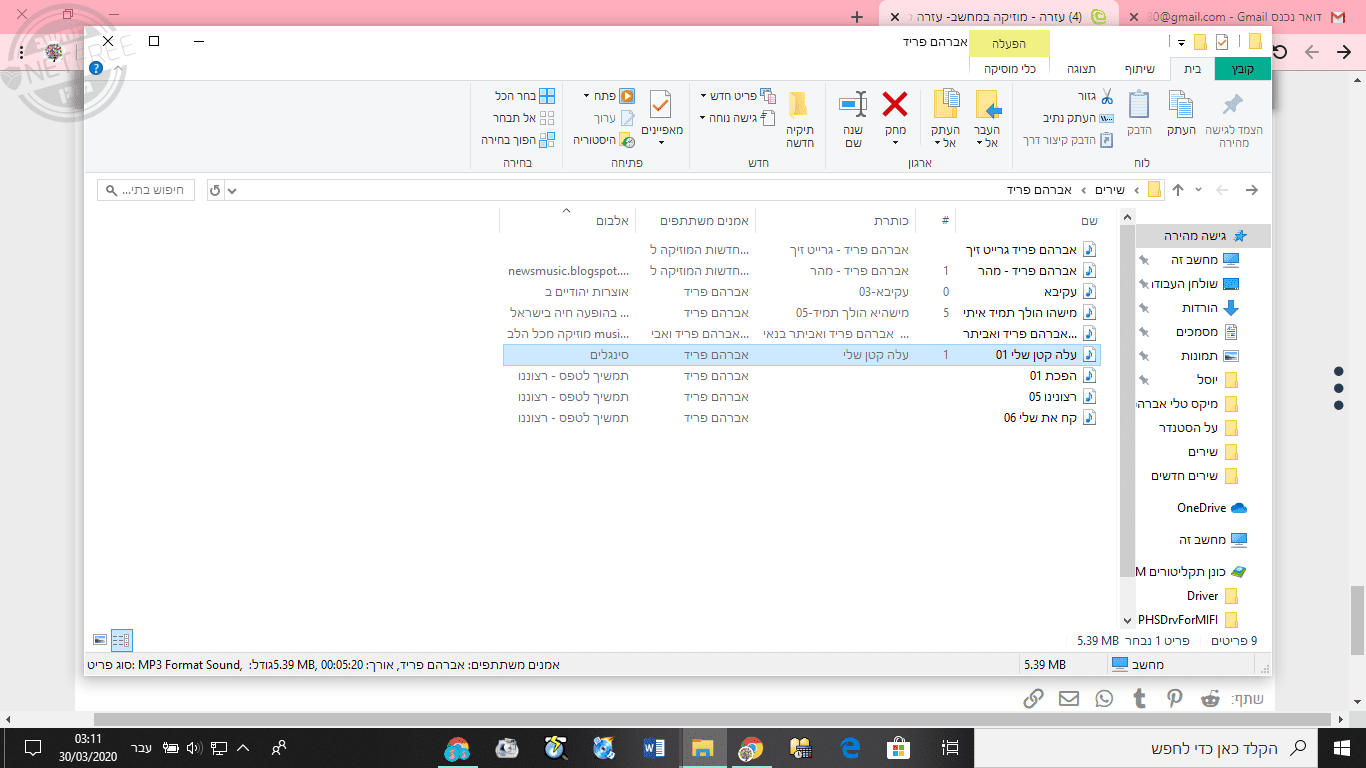1366x768 pixels.
Task: Refresh the current folder view
Action: tap(215, 190)
